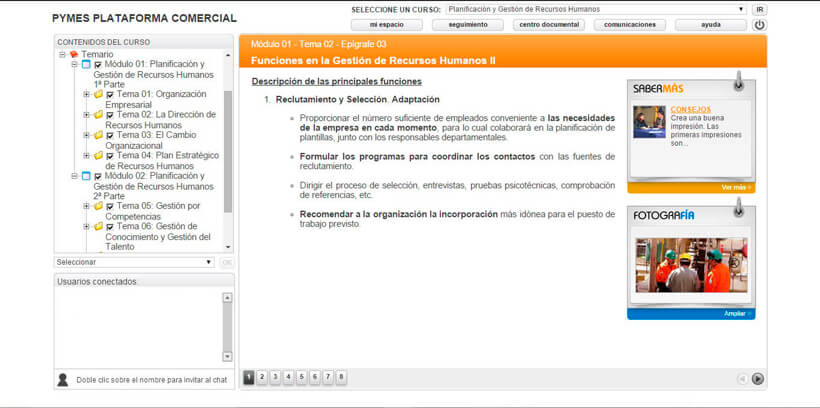Click the power/logout icon
Screen dimensions: 820x408
click(x=759, y=25)
